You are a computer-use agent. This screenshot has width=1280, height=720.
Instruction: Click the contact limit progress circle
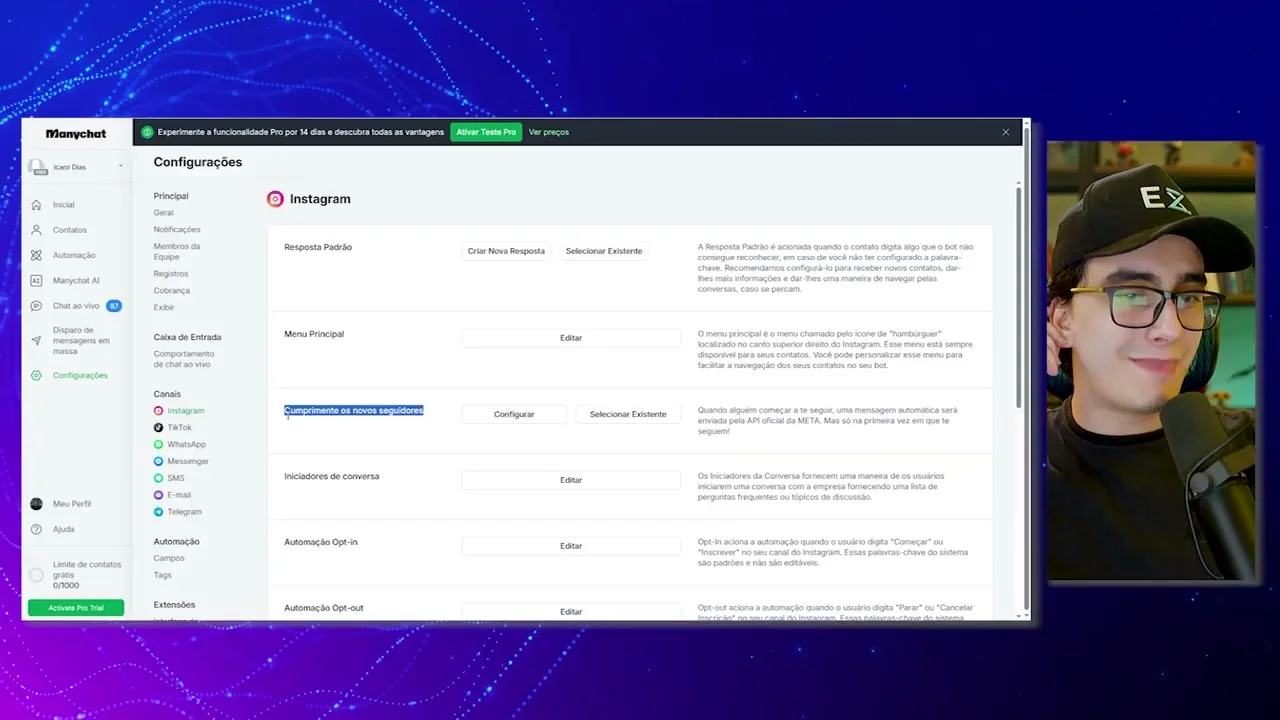click(x=36, y=575)
